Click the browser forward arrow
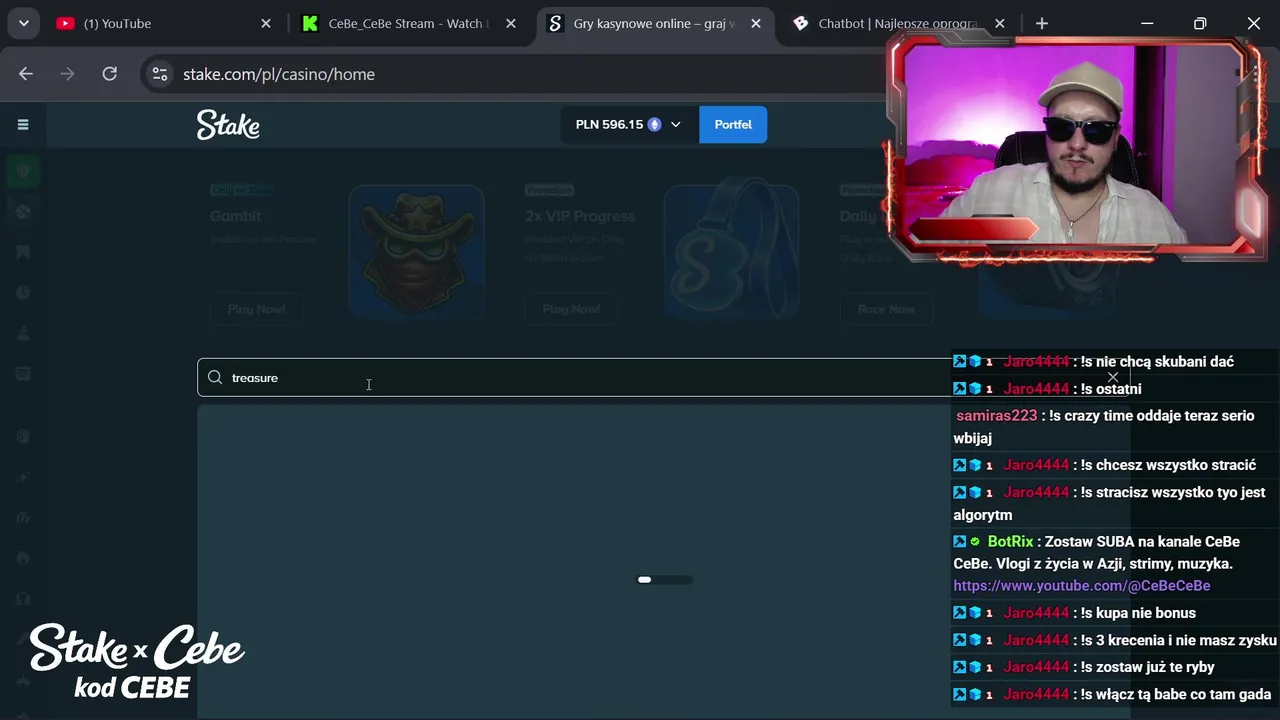1280x720 pixels. click(x=68, y=74)
